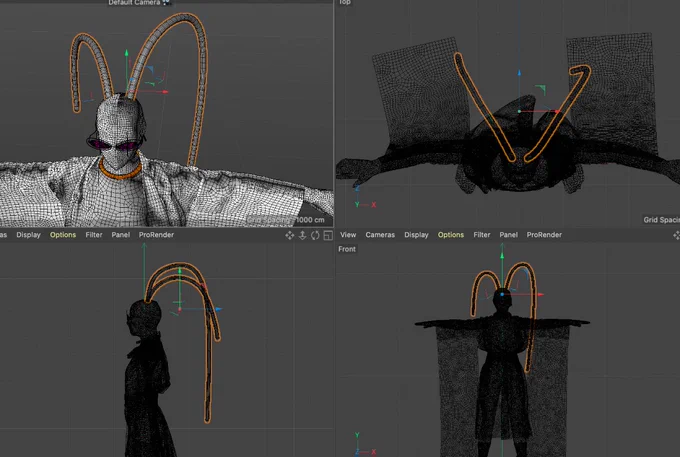
Task: Click the "1000 cm" grid spacing readout
Action: [310, 220]
